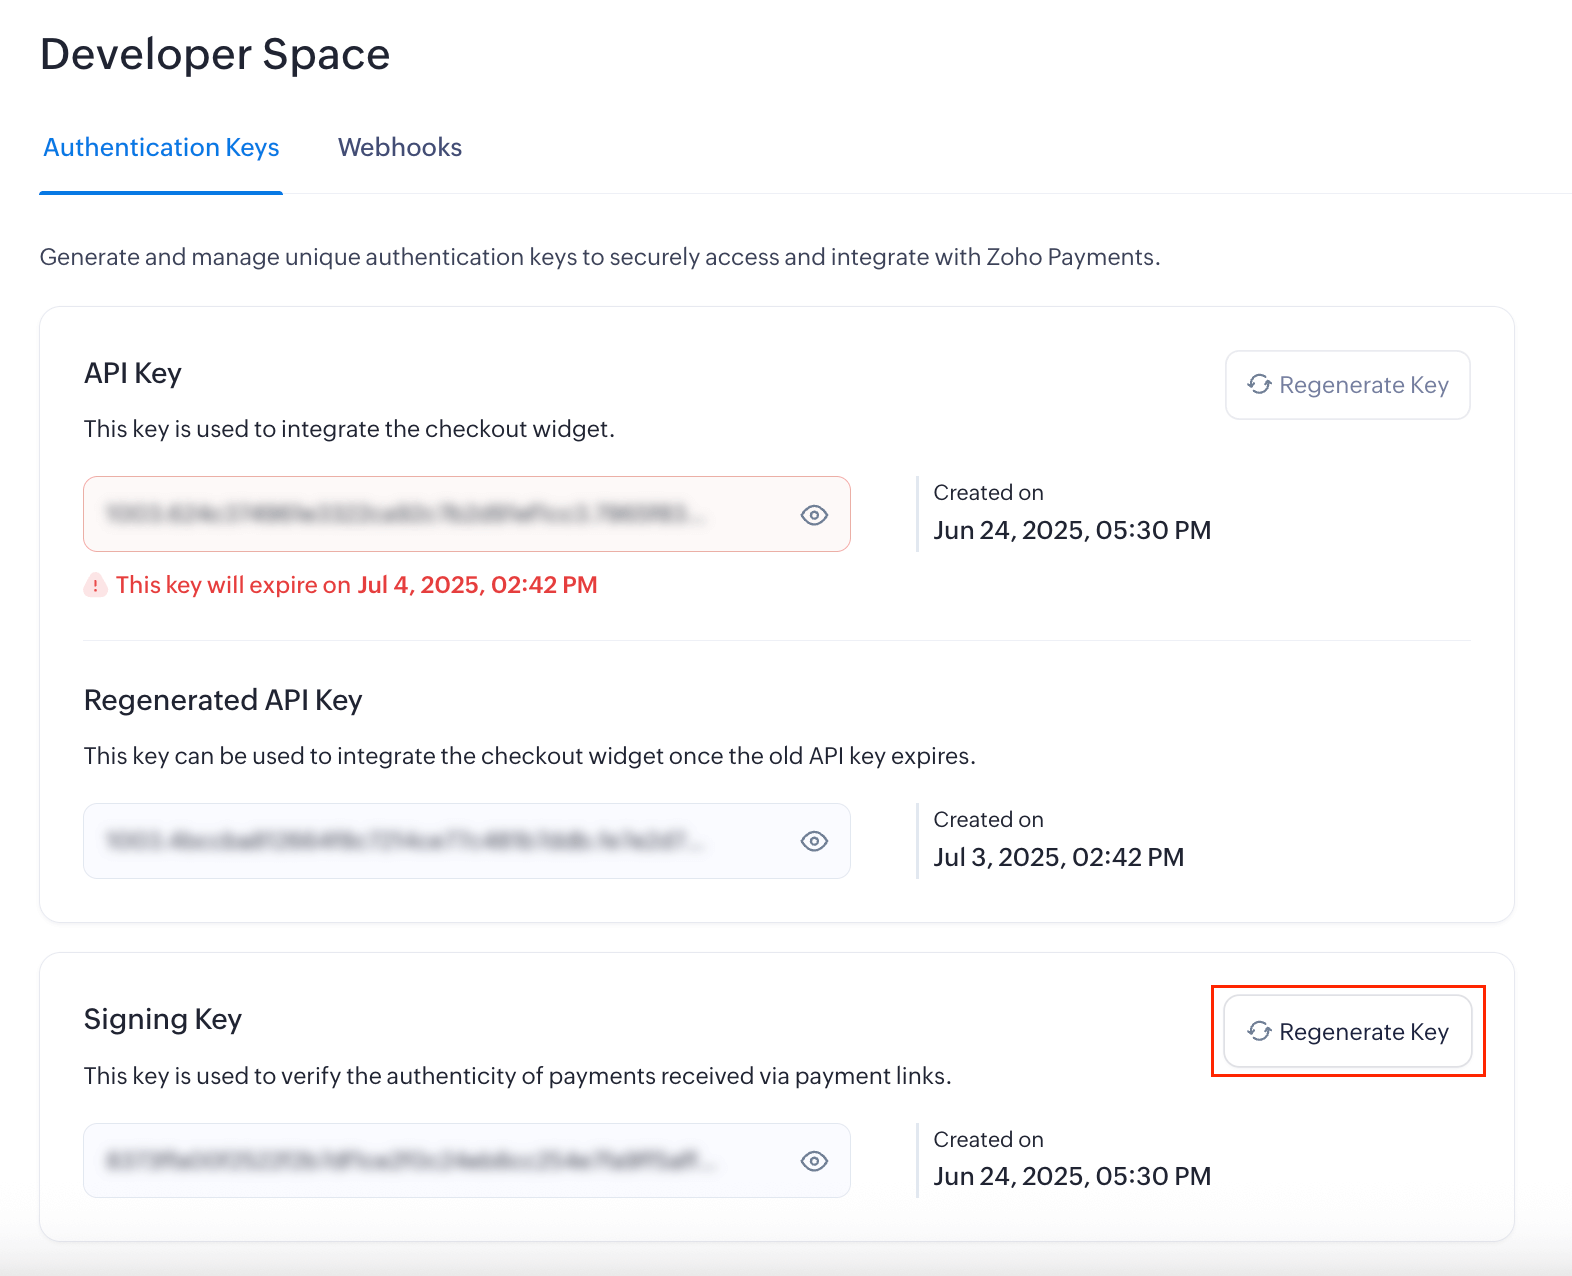Click the checkout widget description under API Key
The height and width of the screenshot is (1276, 1572).
(349, 430)
